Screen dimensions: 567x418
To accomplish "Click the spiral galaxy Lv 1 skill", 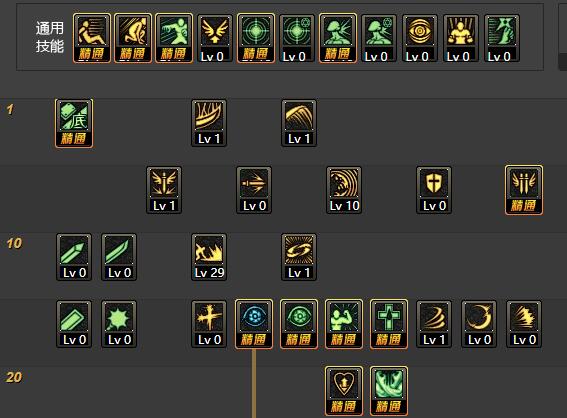I will click(299, 257).
